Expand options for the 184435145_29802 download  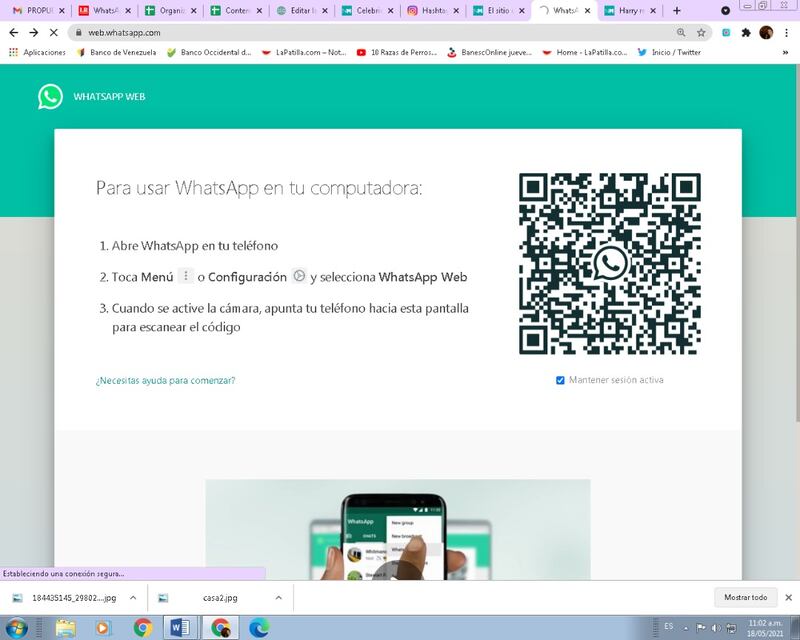pos(133,598)
